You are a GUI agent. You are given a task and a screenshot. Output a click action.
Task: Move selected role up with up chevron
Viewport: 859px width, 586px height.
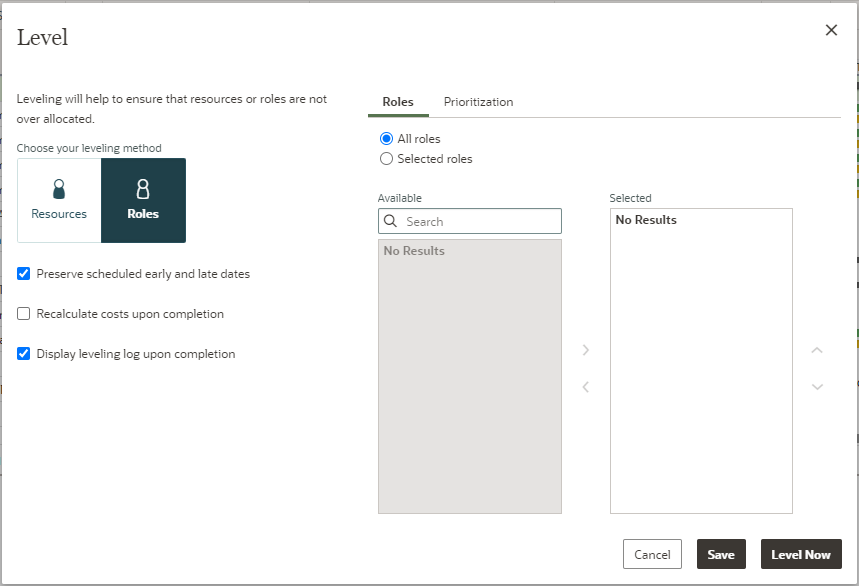[817, 350]
